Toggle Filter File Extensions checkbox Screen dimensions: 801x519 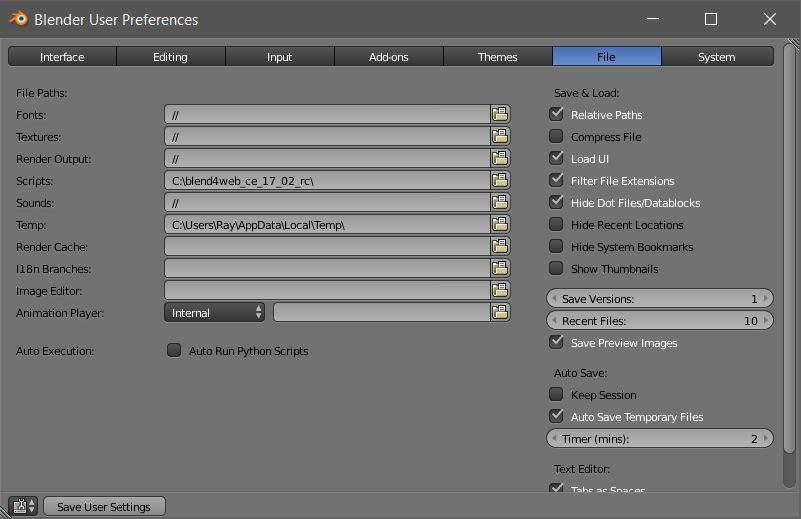(556, 180)
